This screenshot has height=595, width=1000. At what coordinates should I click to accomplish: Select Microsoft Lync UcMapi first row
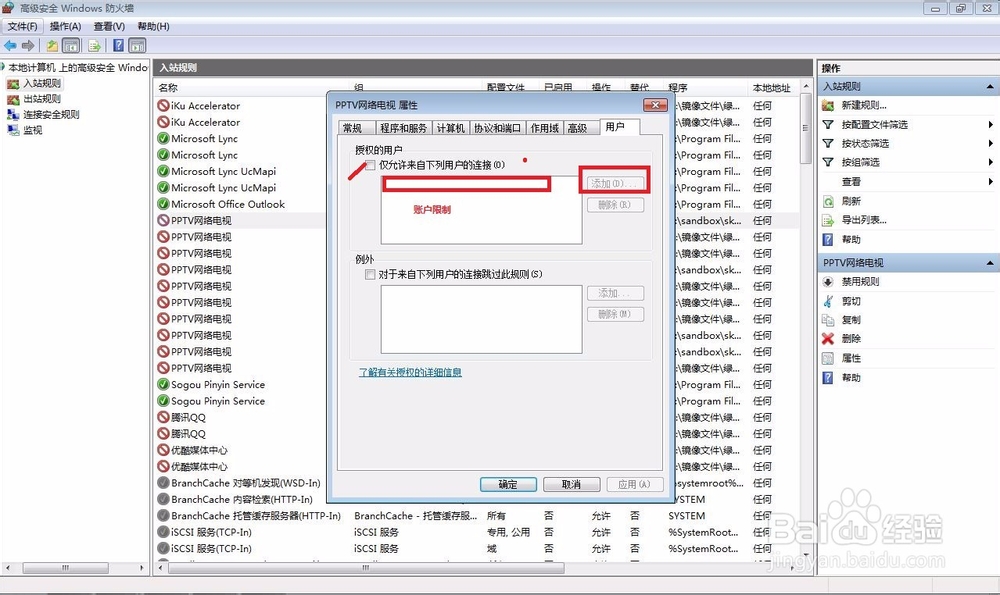(x=223, y=172)
